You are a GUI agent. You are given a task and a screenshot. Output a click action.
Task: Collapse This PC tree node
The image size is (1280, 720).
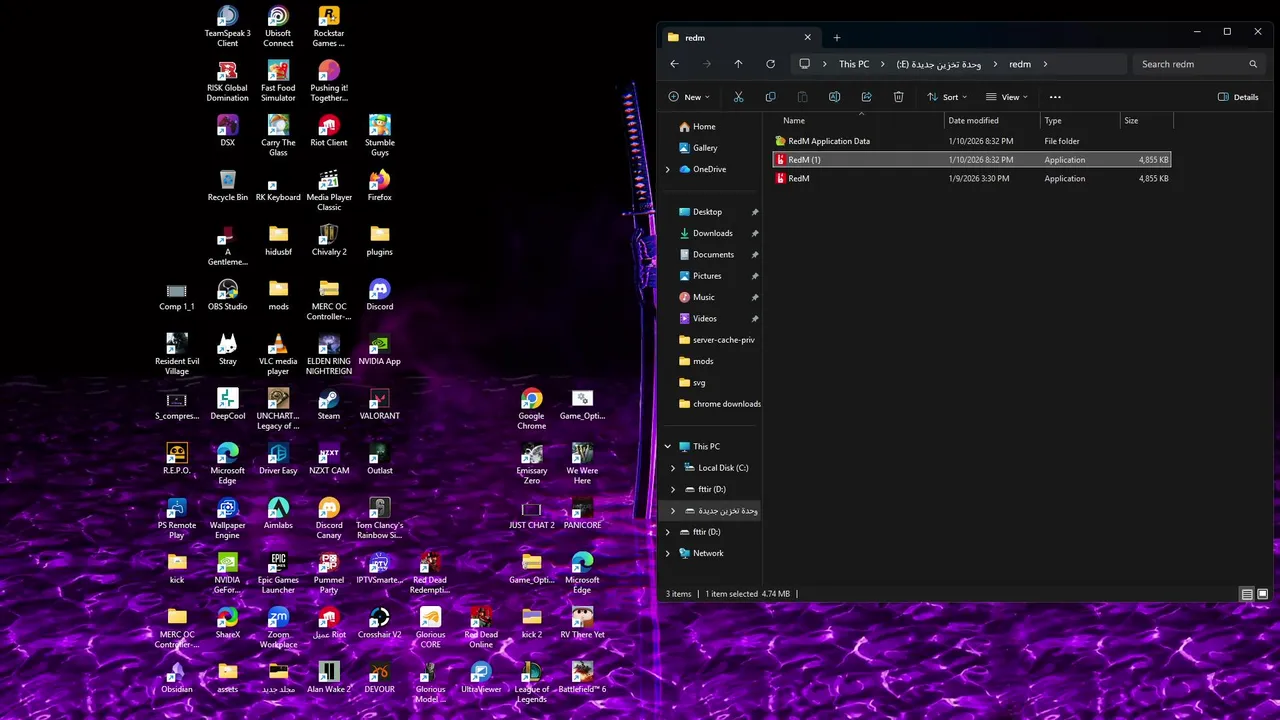(x=667, y=446)
